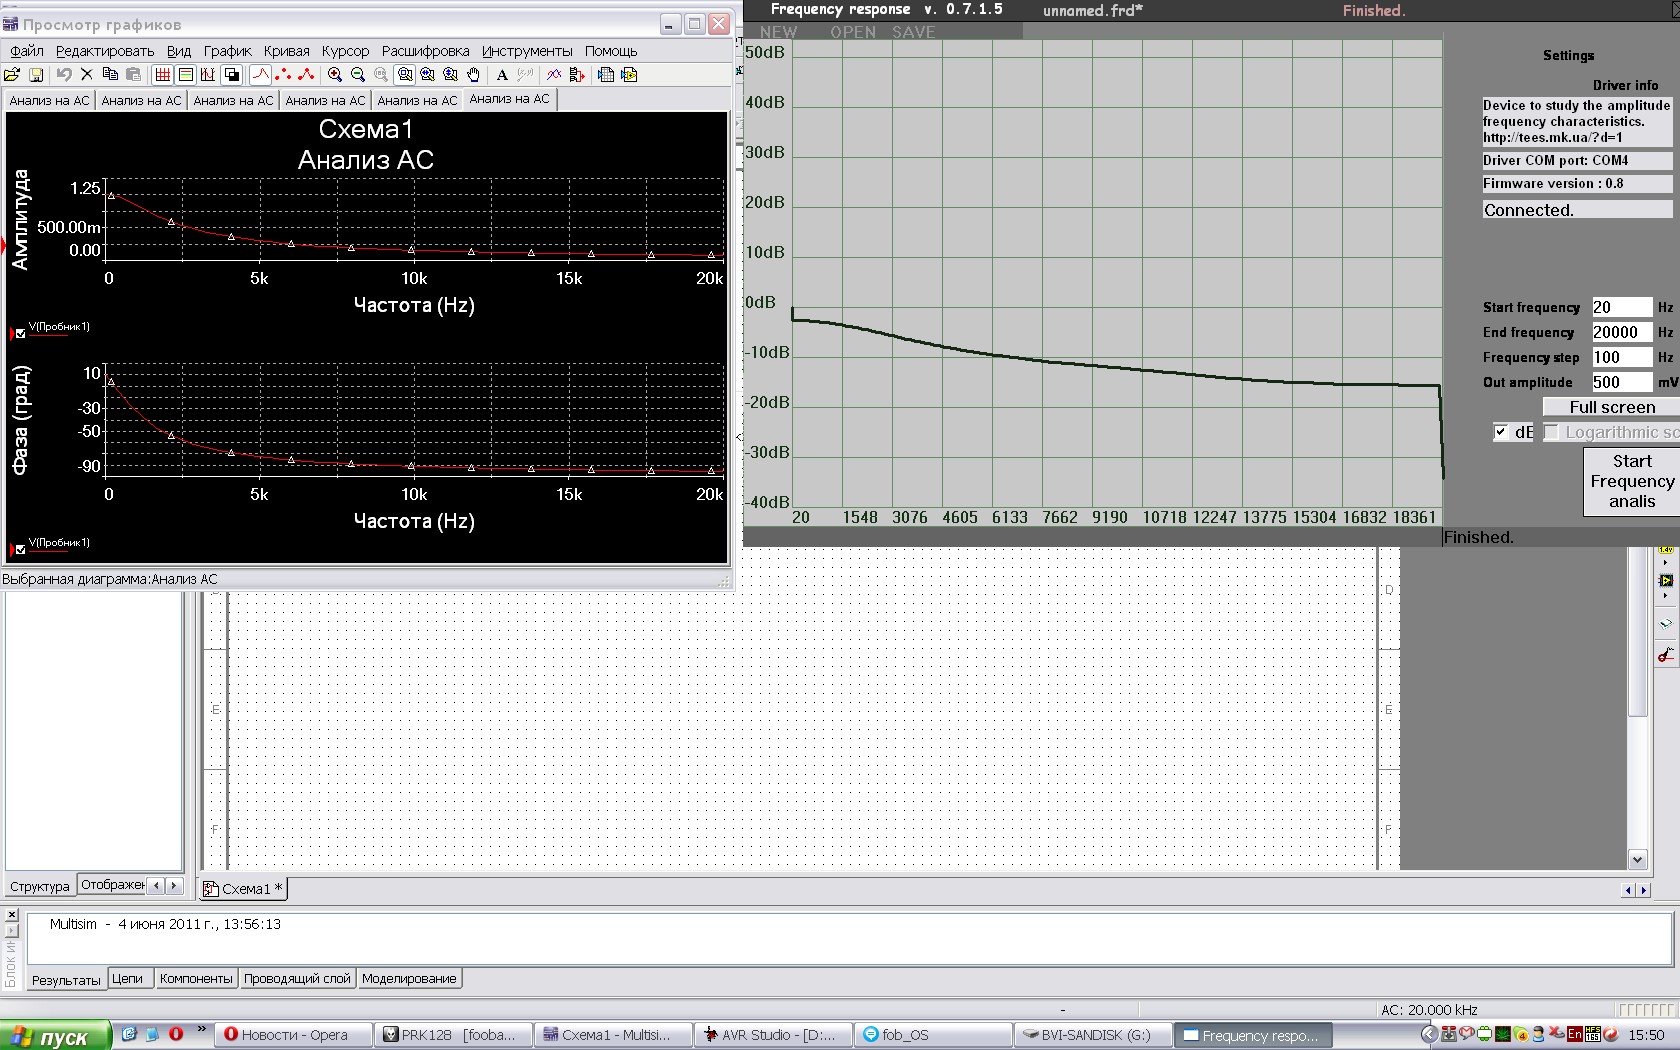Toggle V(Пробник1) checkbox under amplitude graph
The height and width of the screenshot is (1050, 1680).
21,334
